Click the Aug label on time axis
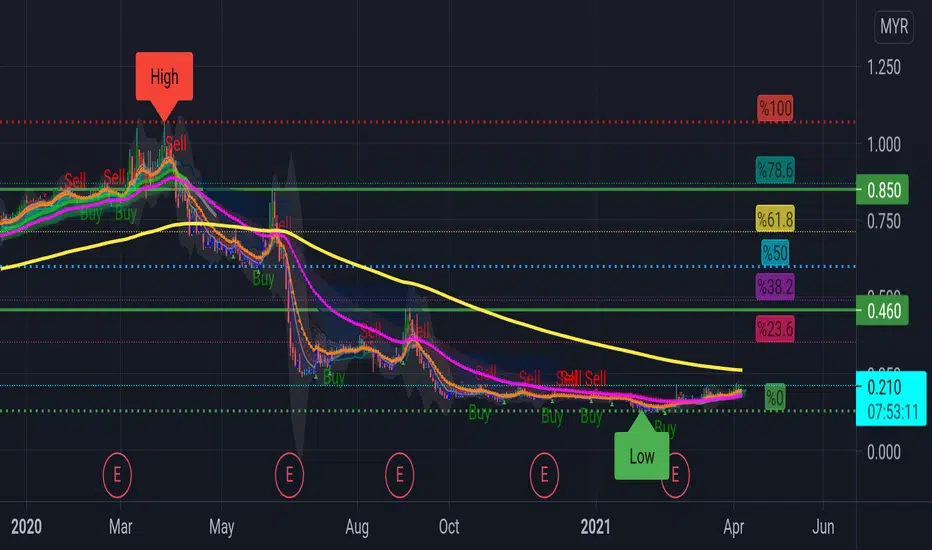The height and width of the screenshot is (550, 932). tap(357, 527)
